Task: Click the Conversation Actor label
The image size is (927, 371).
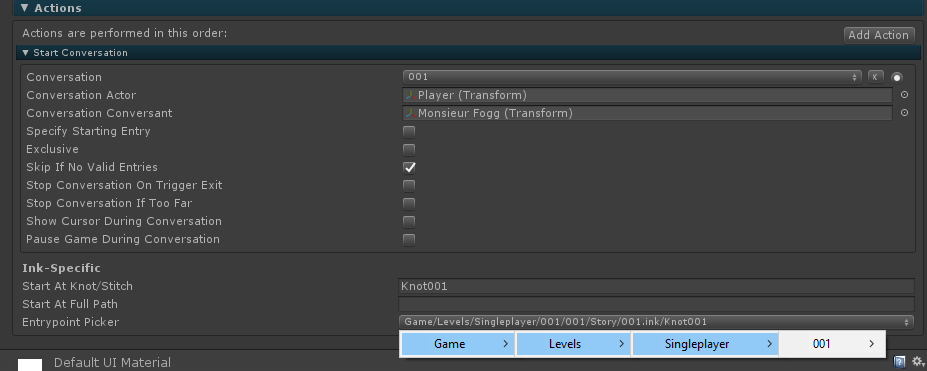Action: coord(81,95)
